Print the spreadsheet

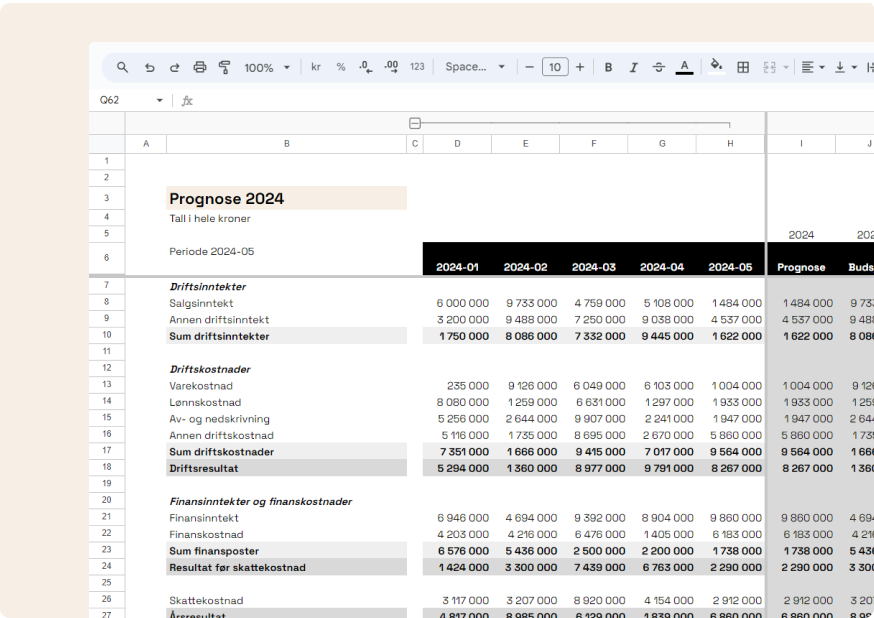pos(199,67)
